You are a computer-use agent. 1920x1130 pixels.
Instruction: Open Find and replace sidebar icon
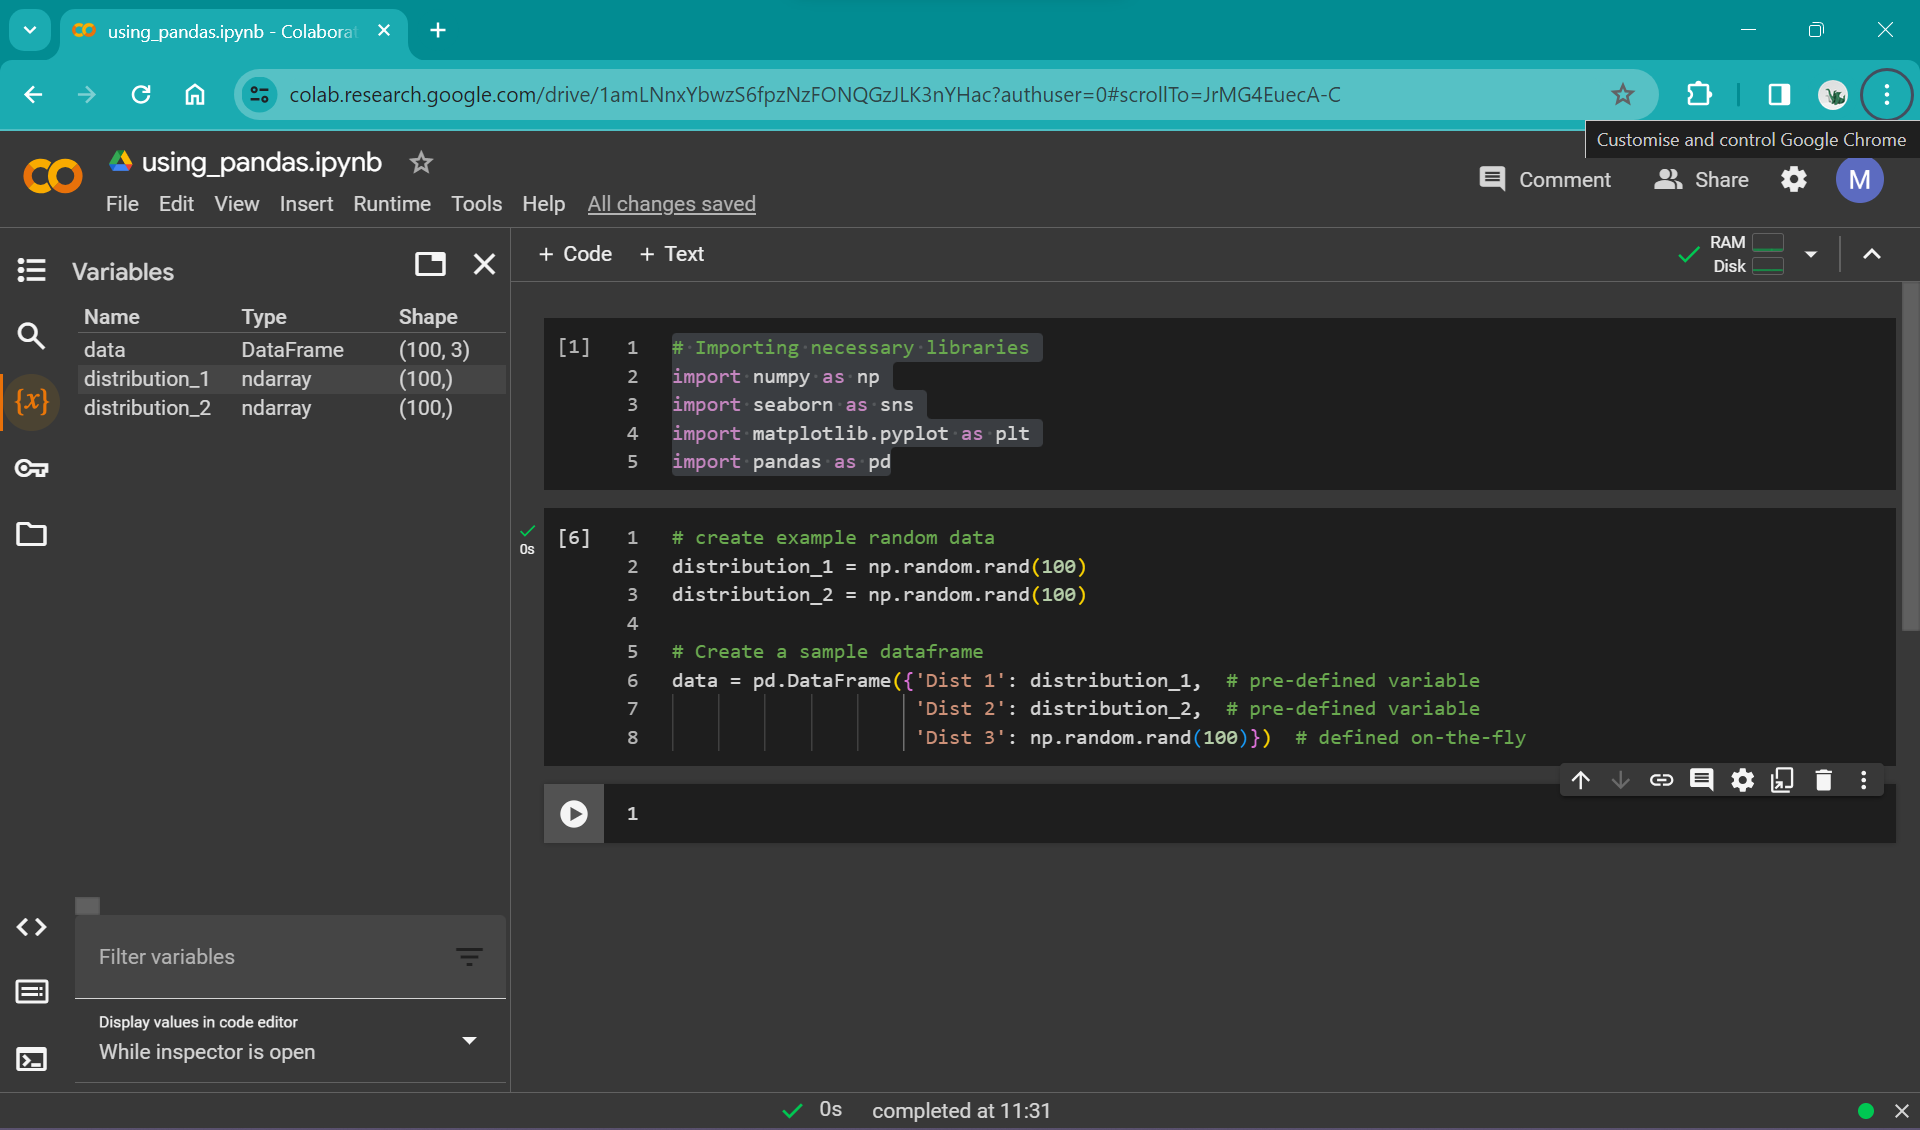tap(31, 336)
